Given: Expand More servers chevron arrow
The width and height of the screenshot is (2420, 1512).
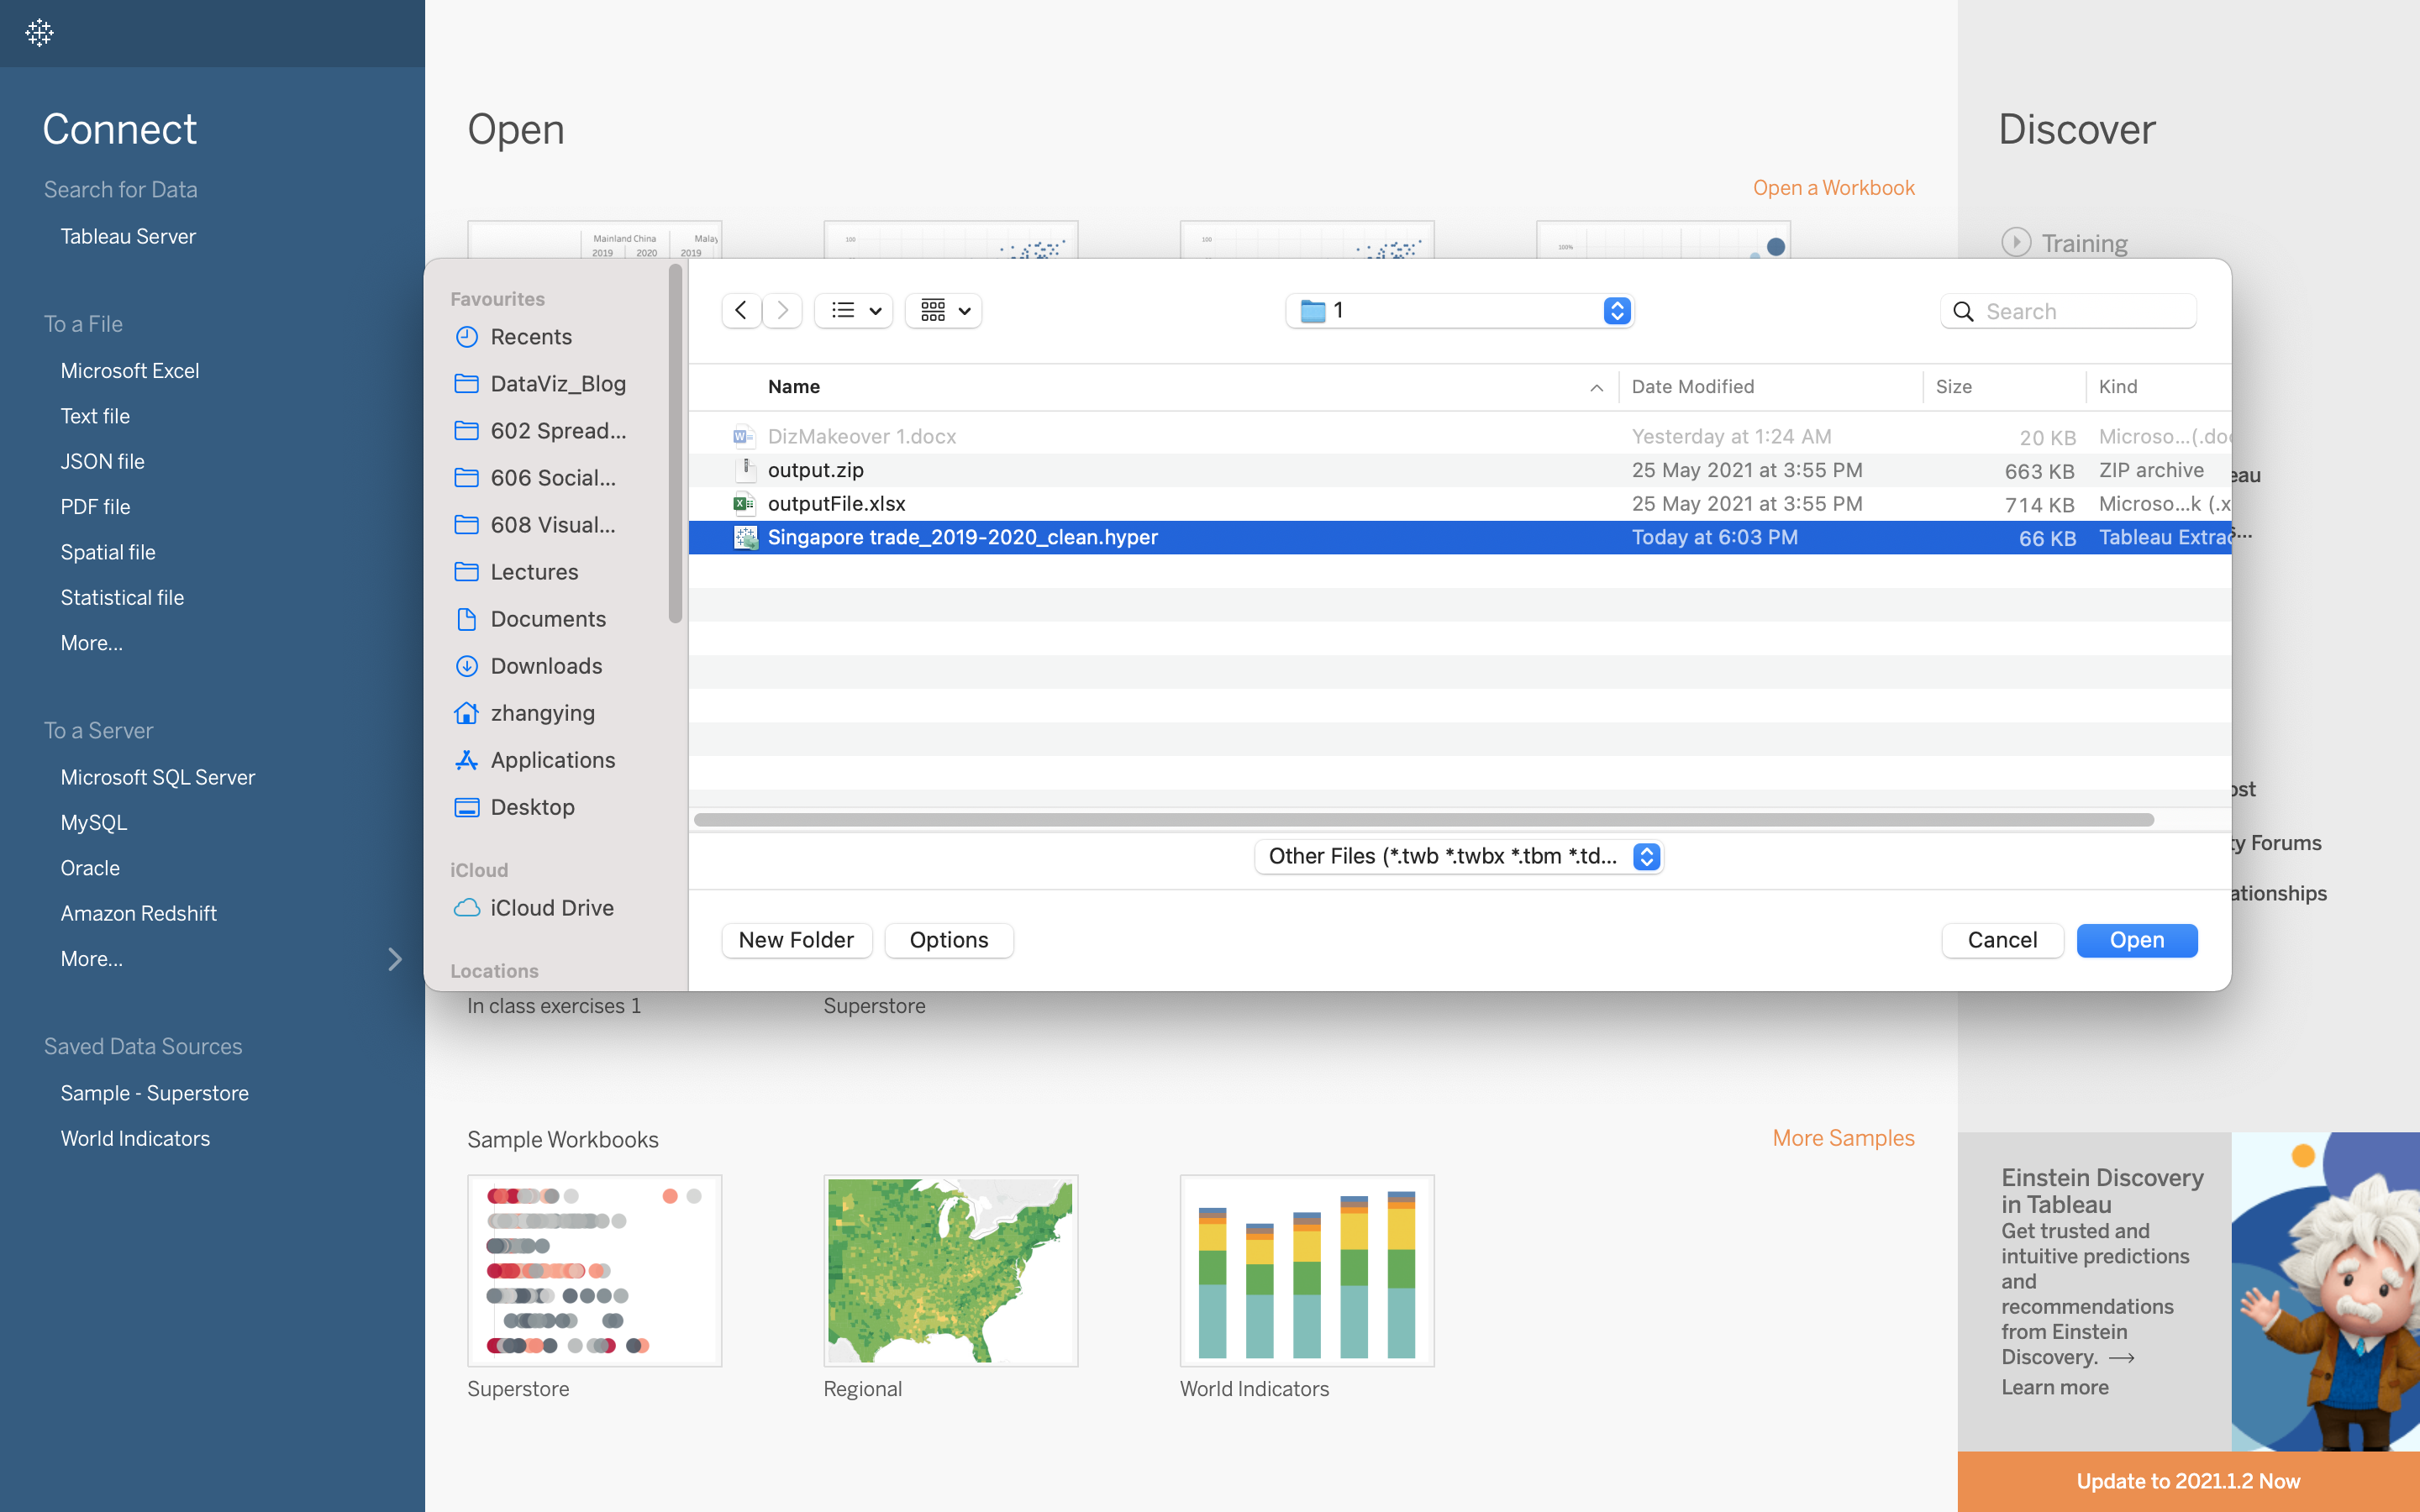Looking at the screenshot, I should (x=394, y=960).
